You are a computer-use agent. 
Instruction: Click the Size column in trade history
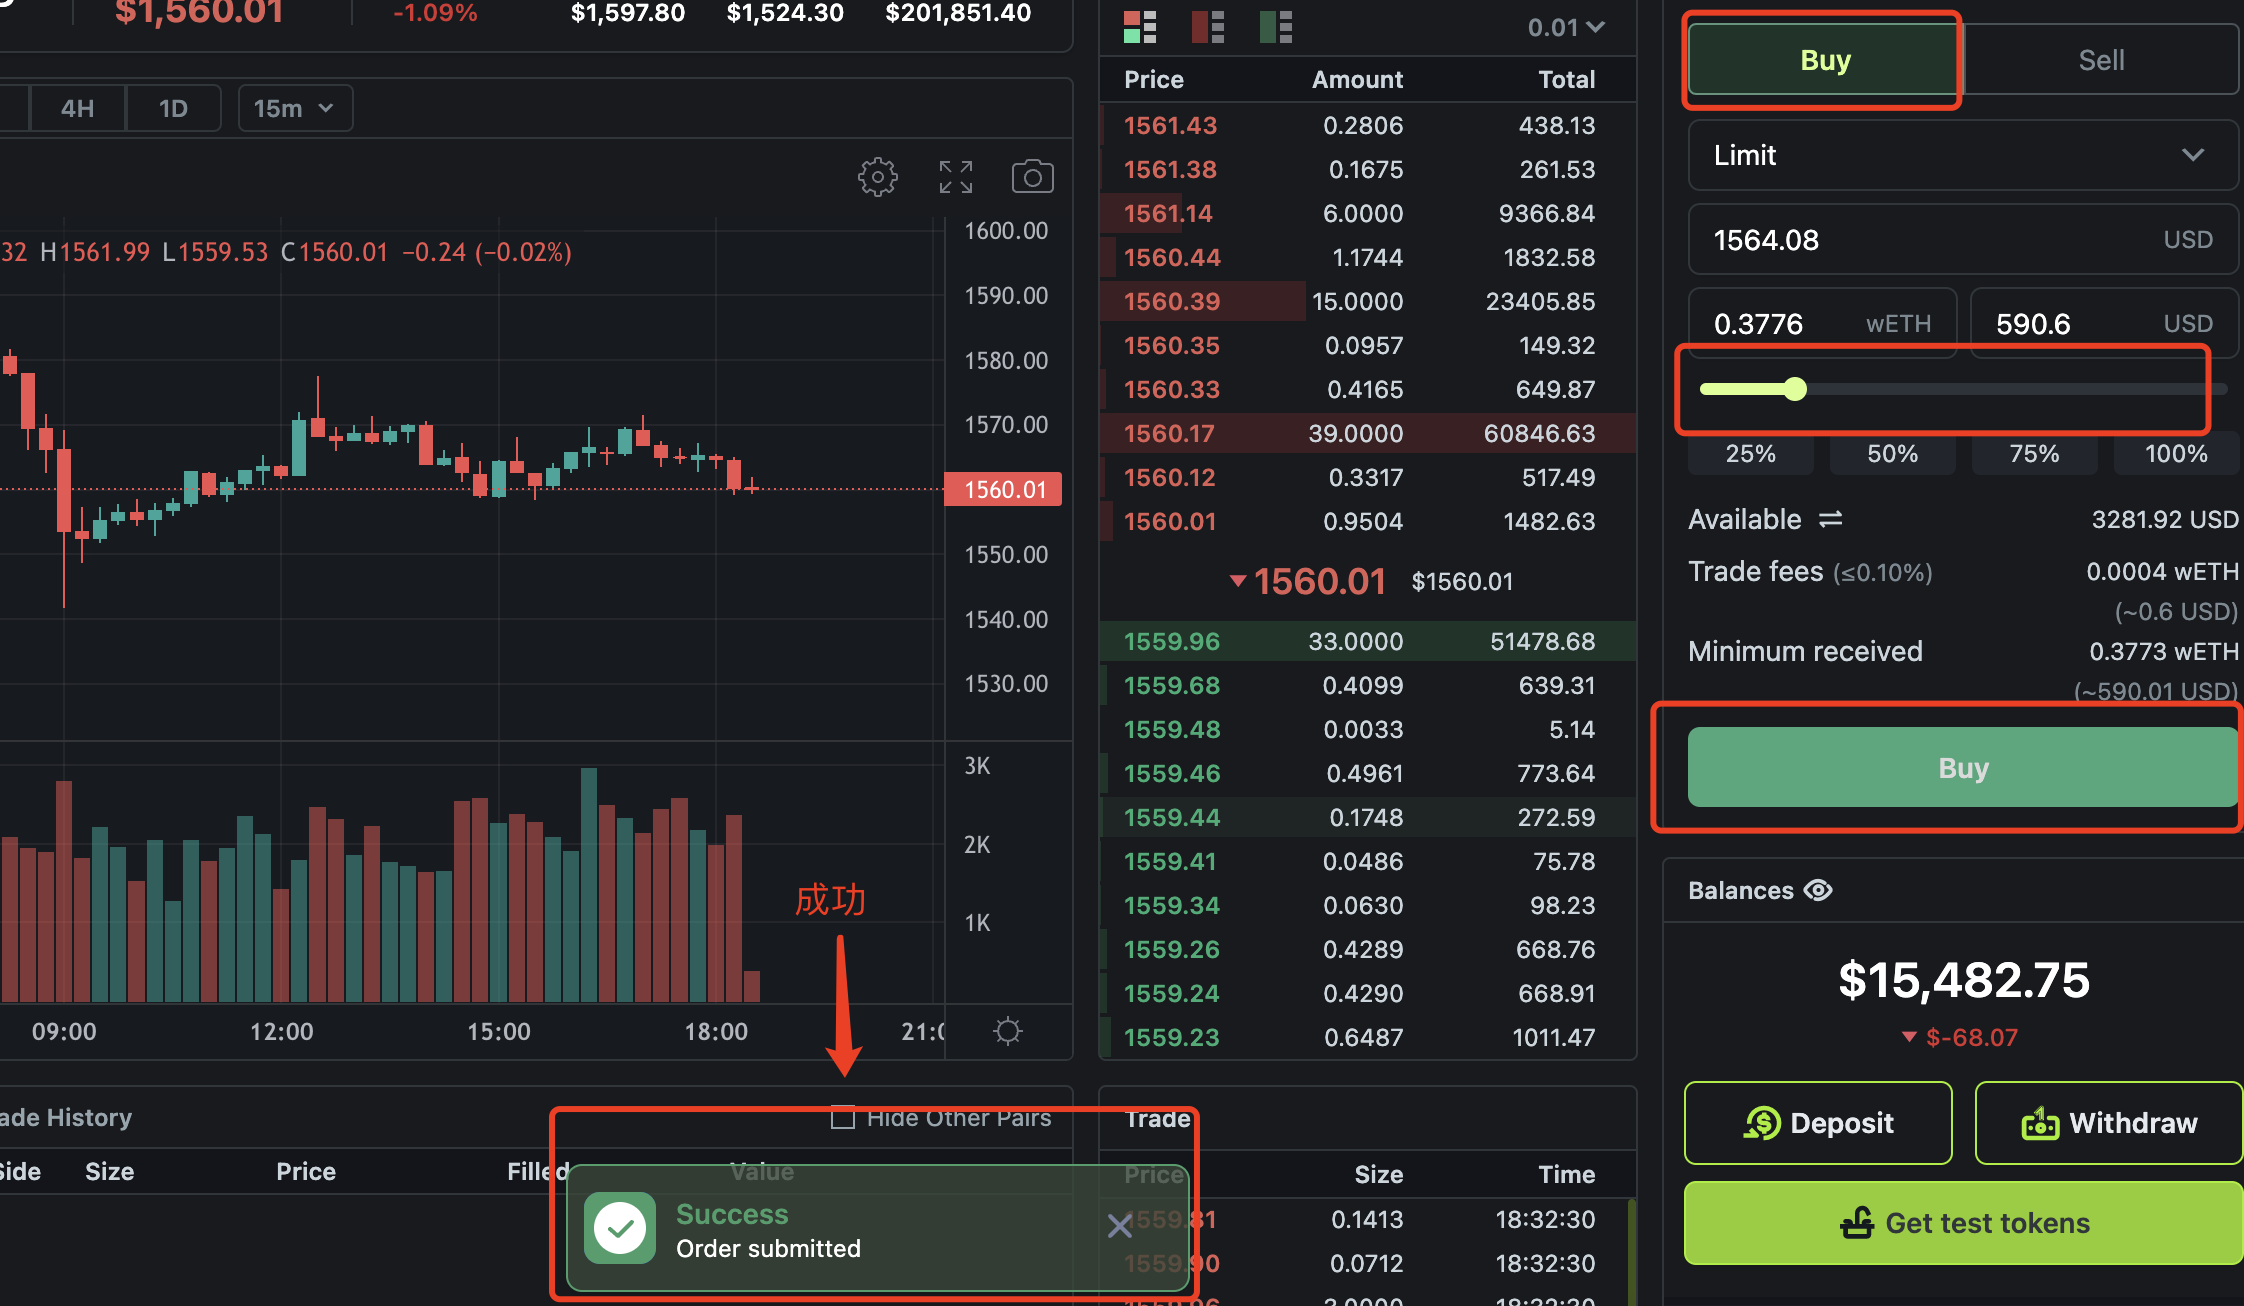coord(109,1171)
